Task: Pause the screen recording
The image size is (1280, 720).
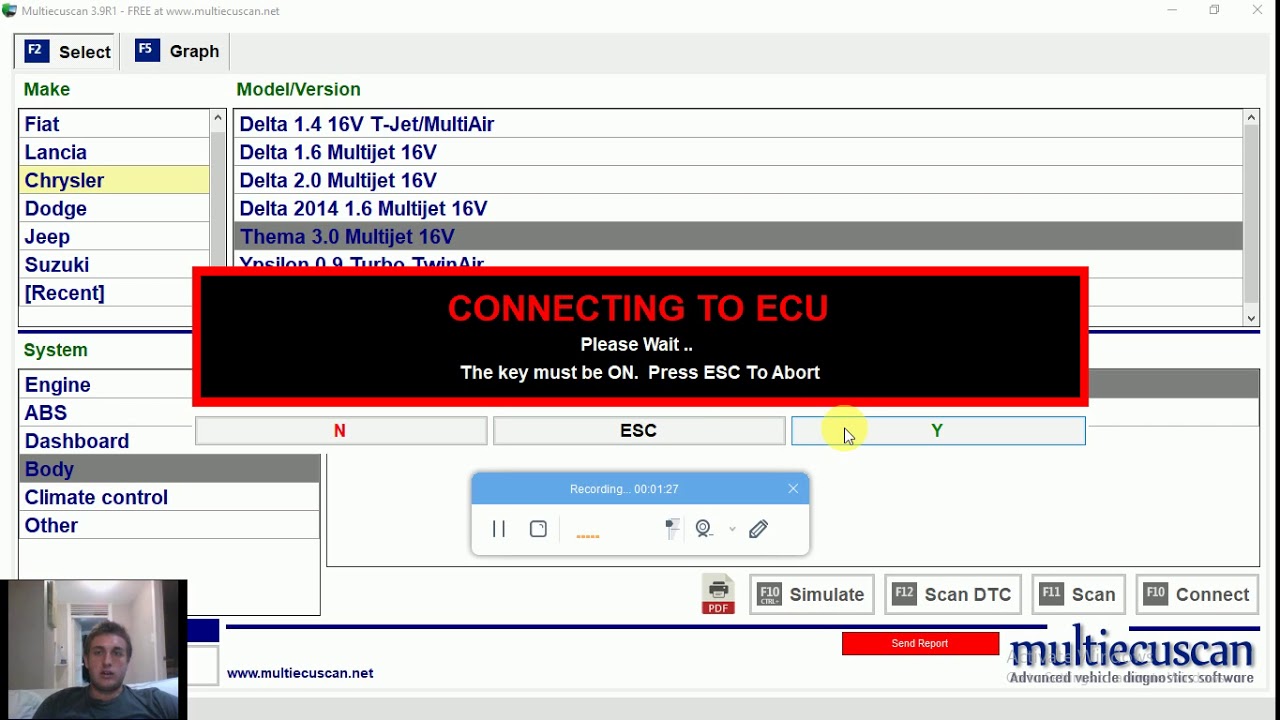Action: pos(499,529)
